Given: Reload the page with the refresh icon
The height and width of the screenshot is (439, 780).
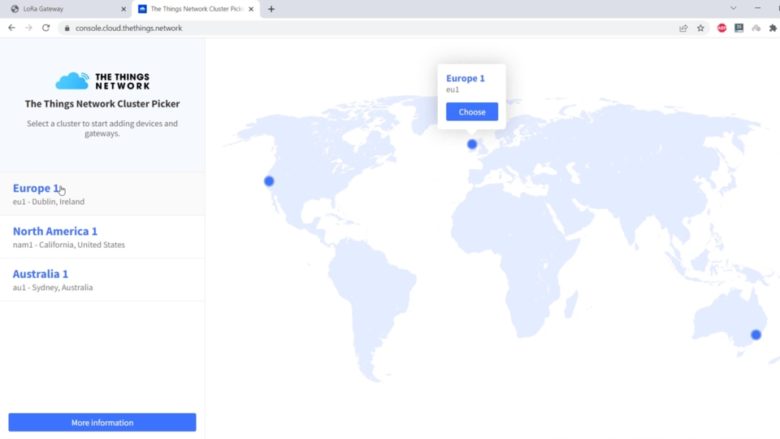Looking at the screenshot, I should pos(46,28).
